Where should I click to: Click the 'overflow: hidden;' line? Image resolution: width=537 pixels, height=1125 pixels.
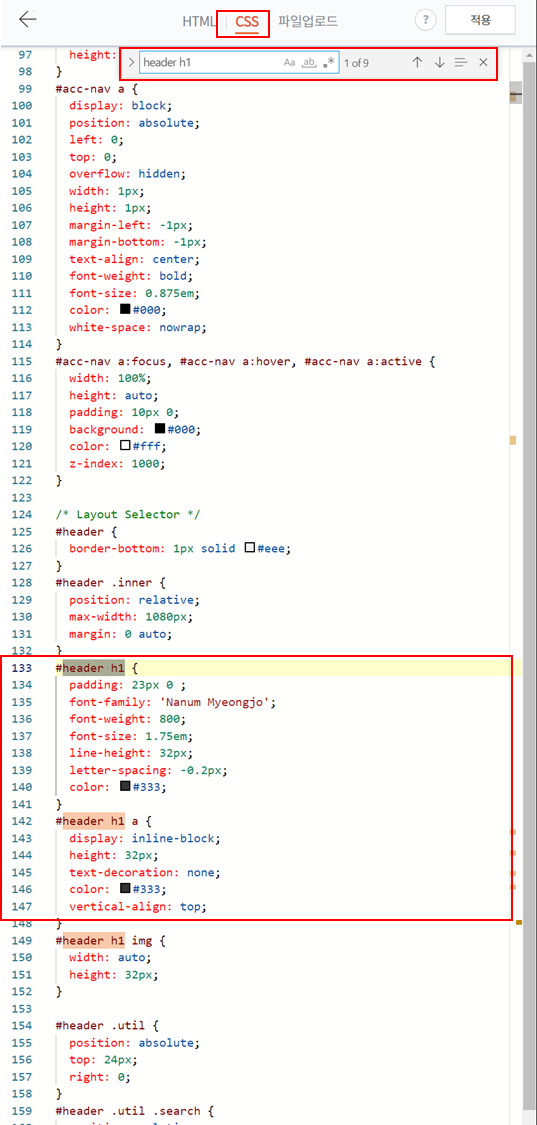pyautogui.click(x=128, y=174)
